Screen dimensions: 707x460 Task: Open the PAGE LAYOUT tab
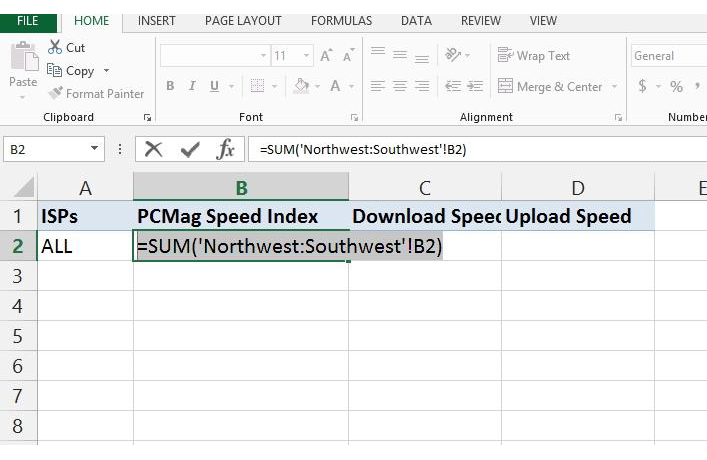point(243,20)
